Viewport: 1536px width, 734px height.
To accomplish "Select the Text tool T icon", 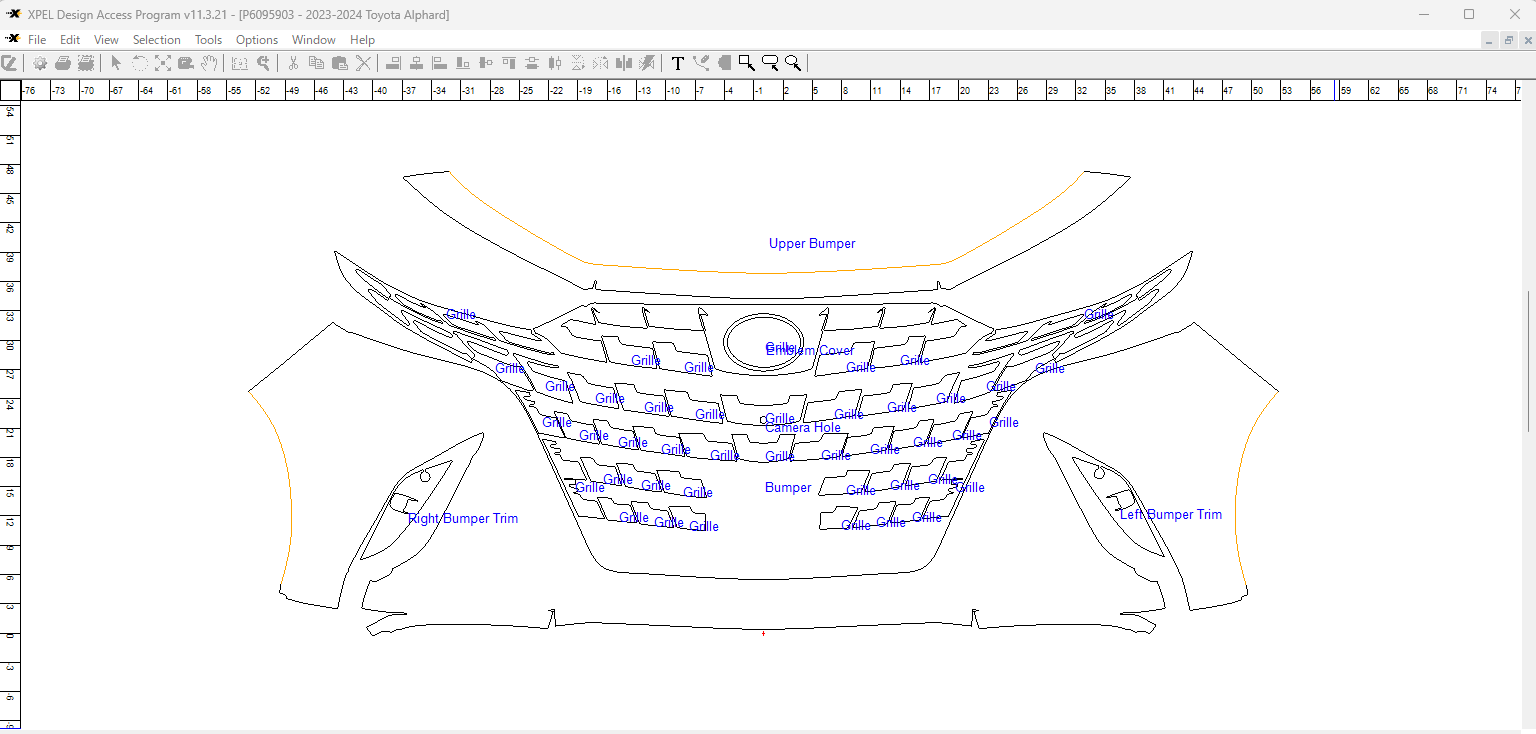I will click(x=677, y=63).
